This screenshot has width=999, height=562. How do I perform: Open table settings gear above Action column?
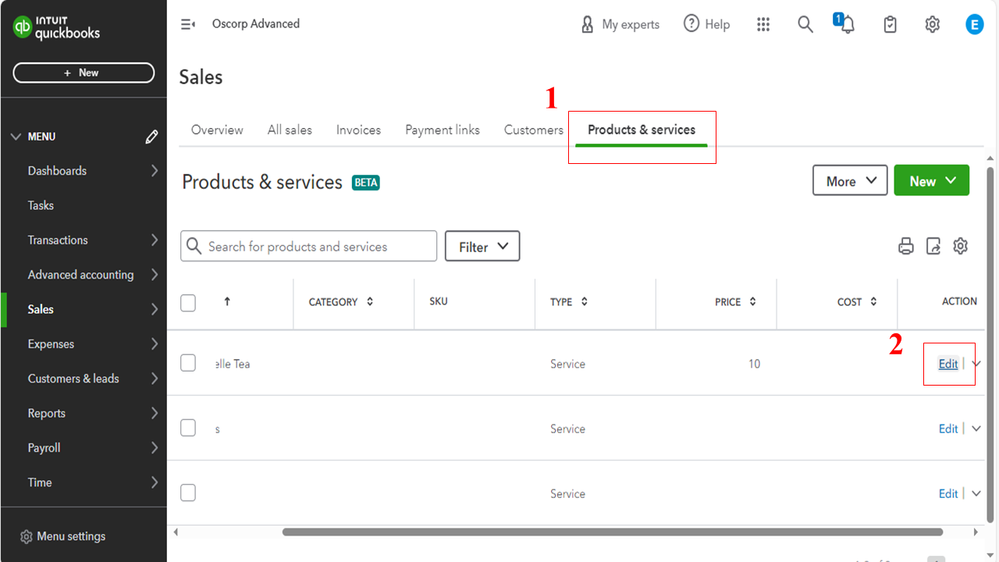click(961, 246)
